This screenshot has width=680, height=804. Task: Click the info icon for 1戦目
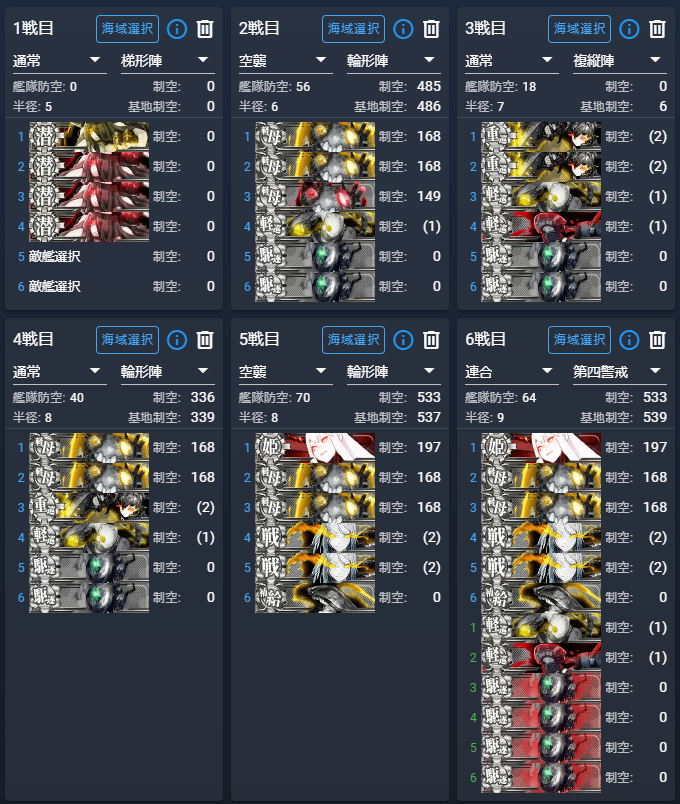tap(177, 29)
